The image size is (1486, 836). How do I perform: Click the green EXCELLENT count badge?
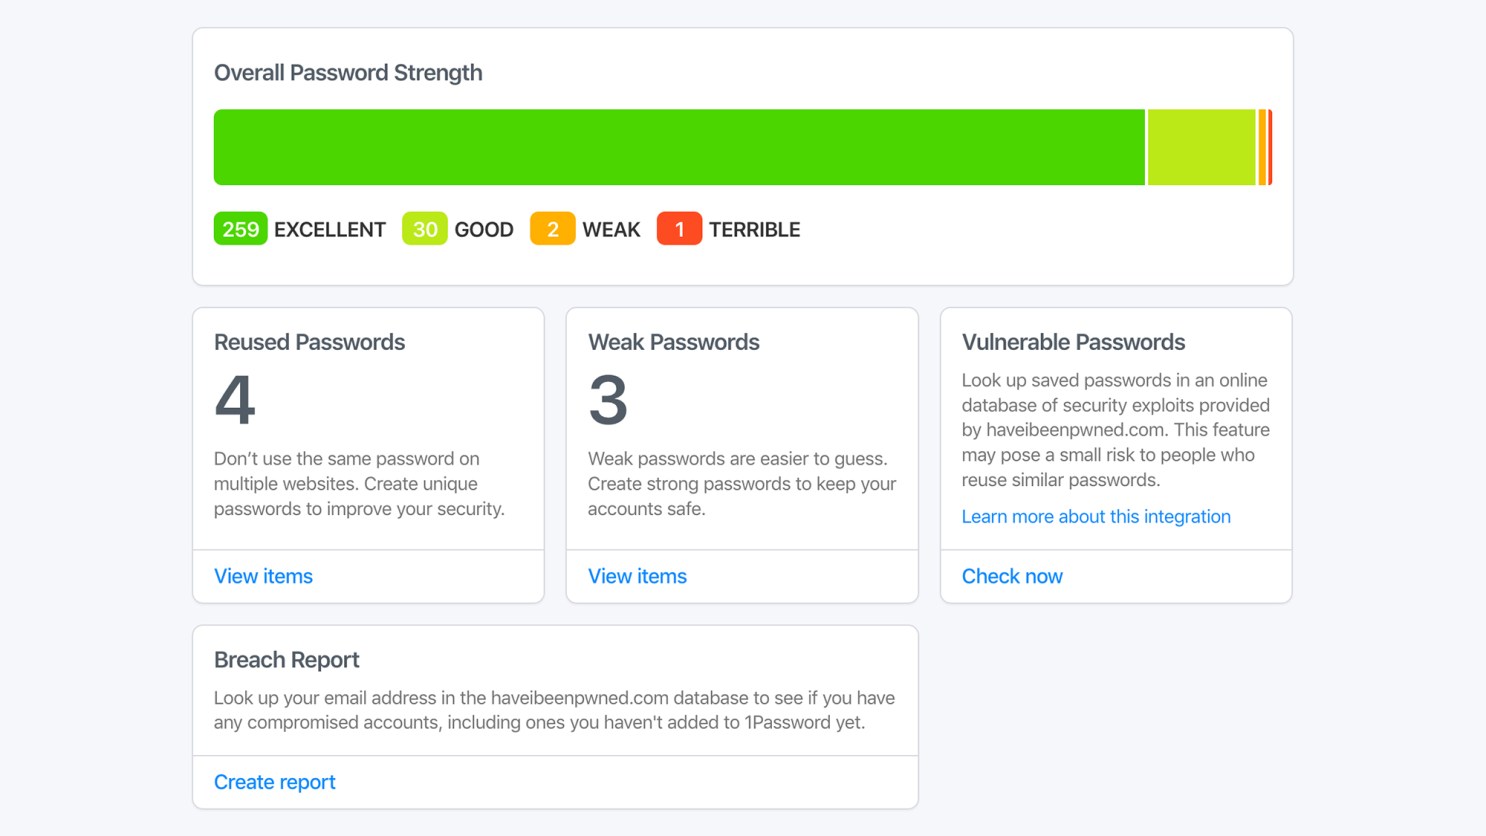click(x=240, y=229)
